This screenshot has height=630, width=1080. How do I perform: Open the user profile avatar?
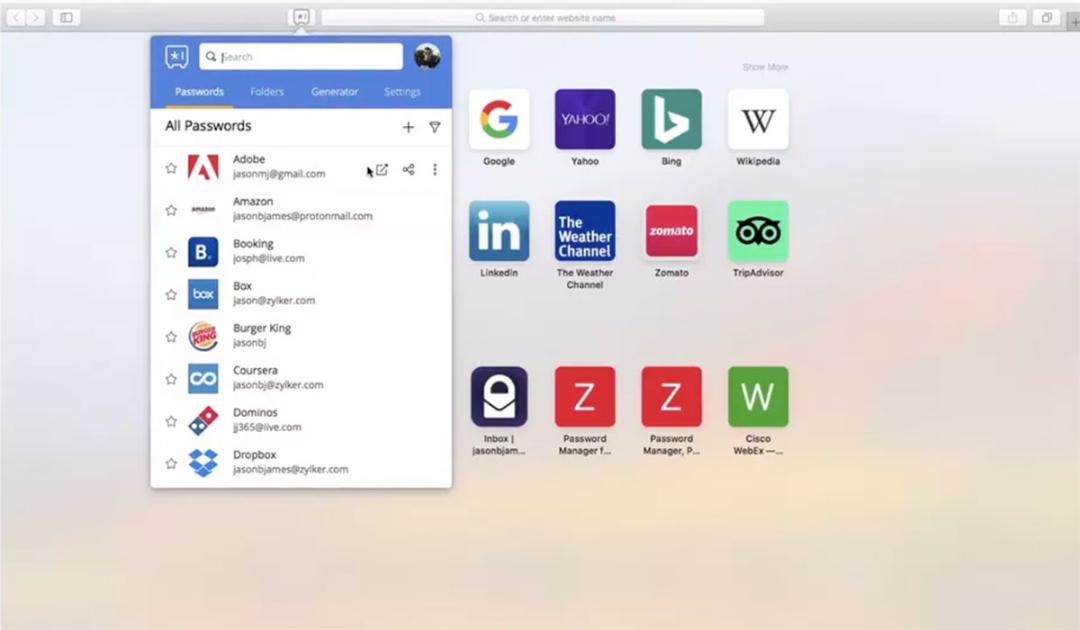coord(427,56)
